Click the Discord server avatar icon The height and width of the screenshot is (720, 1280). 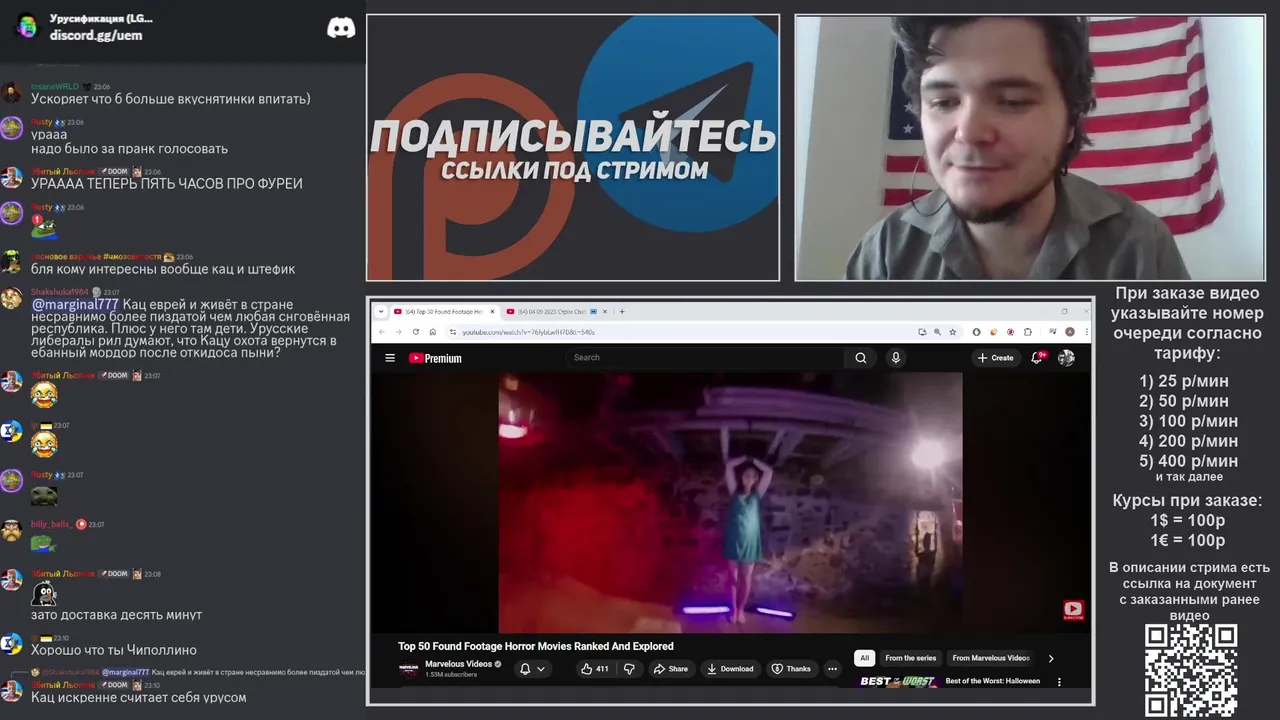pyautogui.click(x=27, y=26)
